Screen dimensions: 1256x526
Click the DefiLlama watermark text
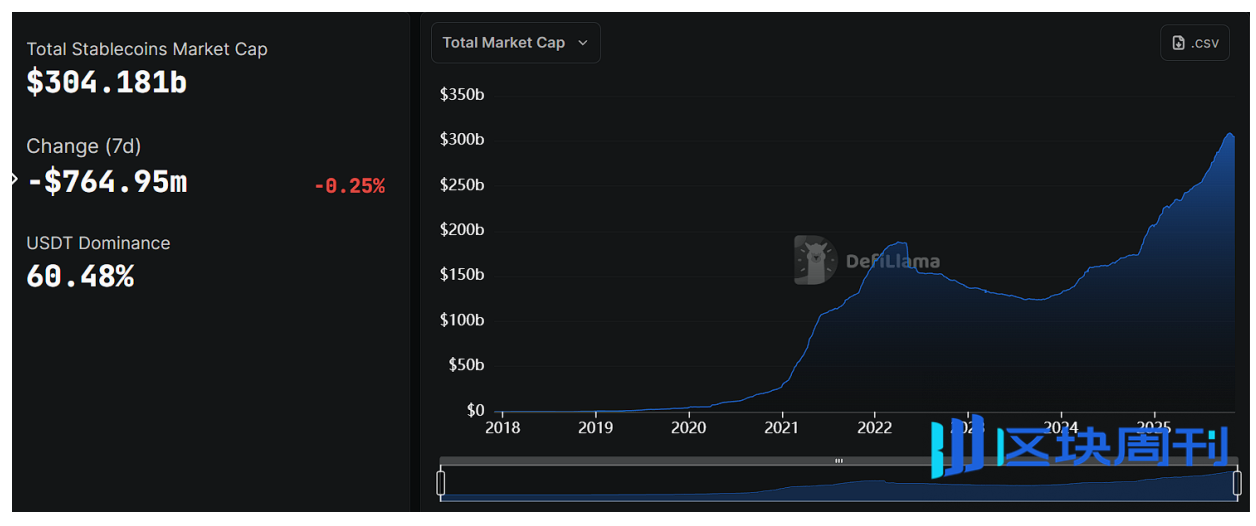(893, 262)
